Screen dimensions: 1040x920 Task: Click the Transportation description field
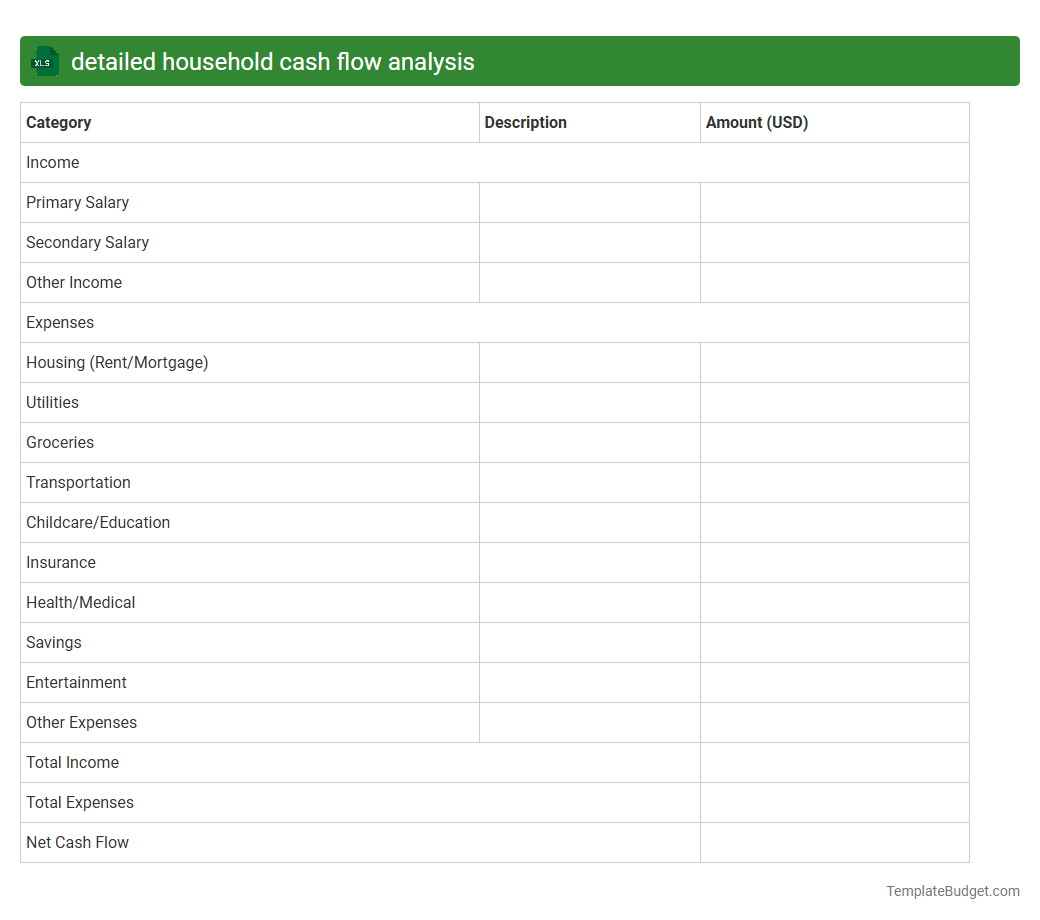[x=589, y=482]
